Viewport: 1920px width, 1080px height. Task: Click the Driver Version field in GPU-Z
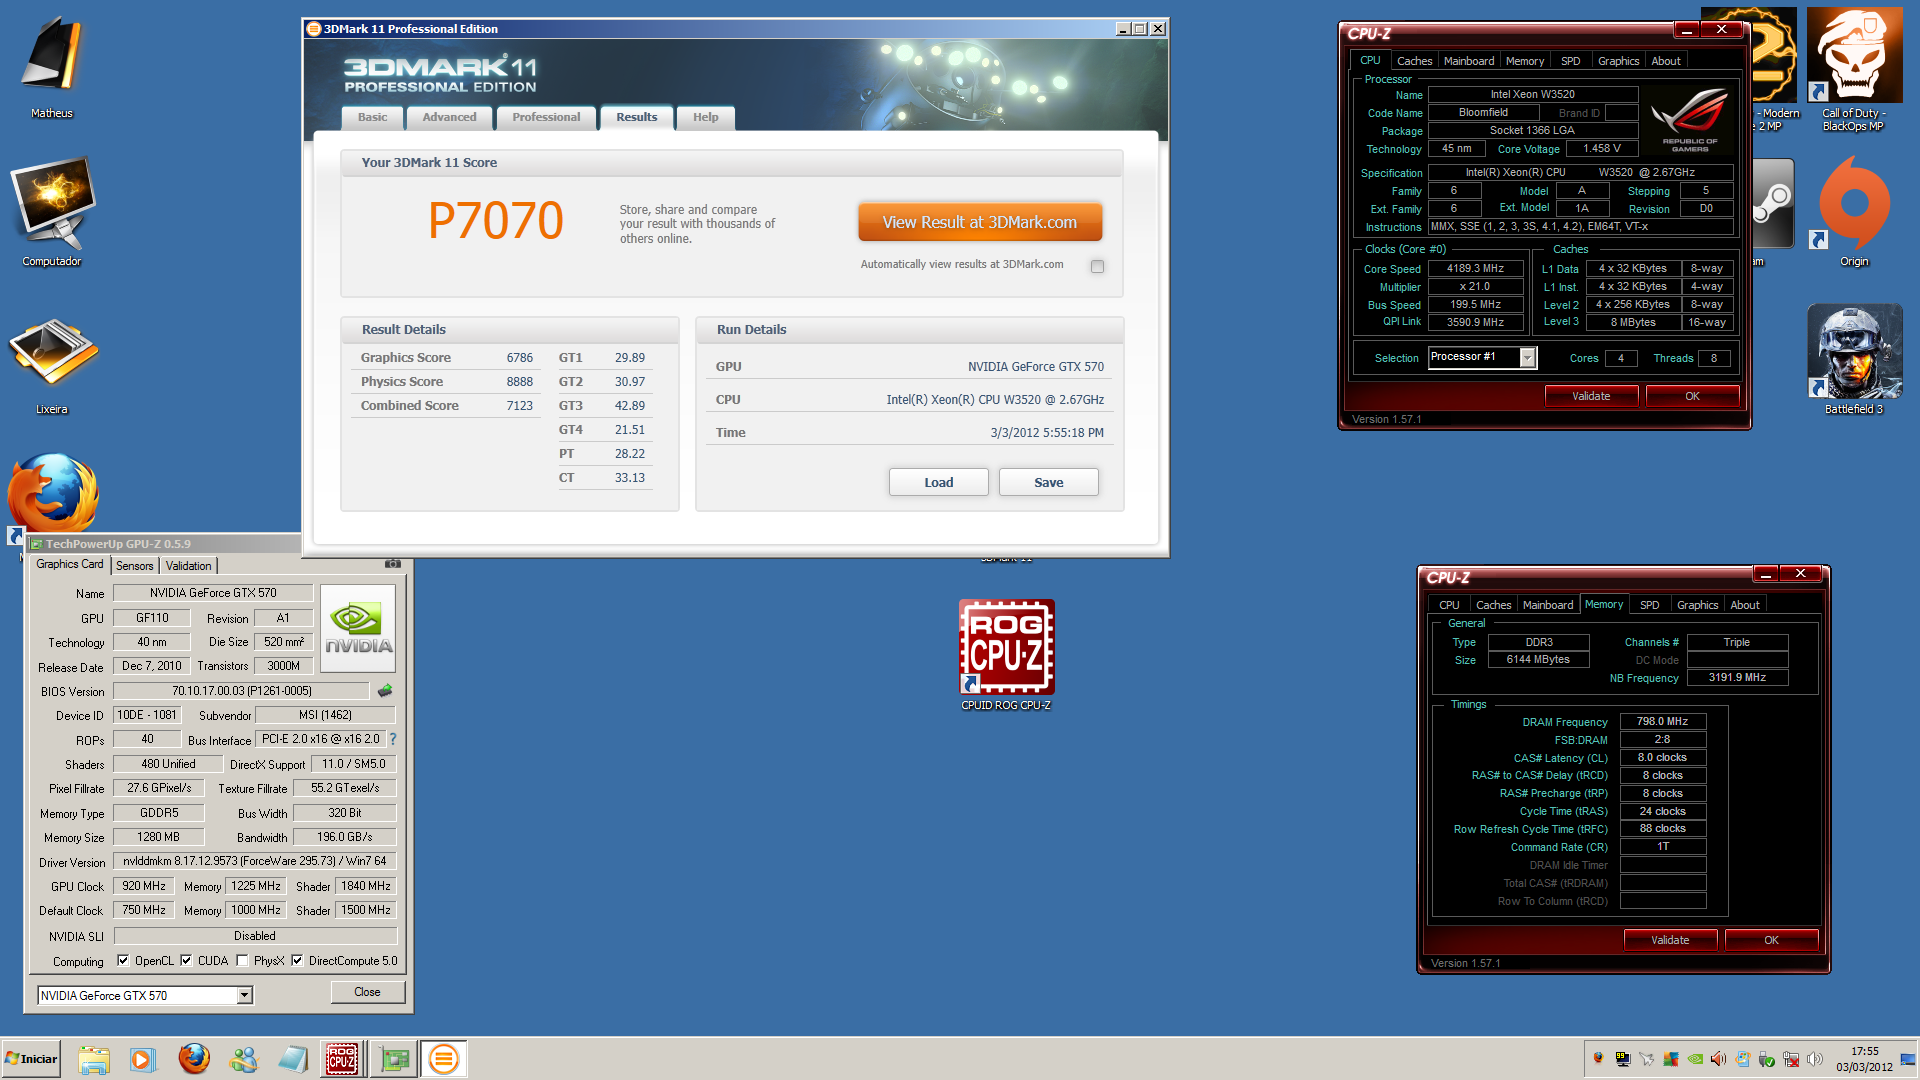click(x=254, y=861)
